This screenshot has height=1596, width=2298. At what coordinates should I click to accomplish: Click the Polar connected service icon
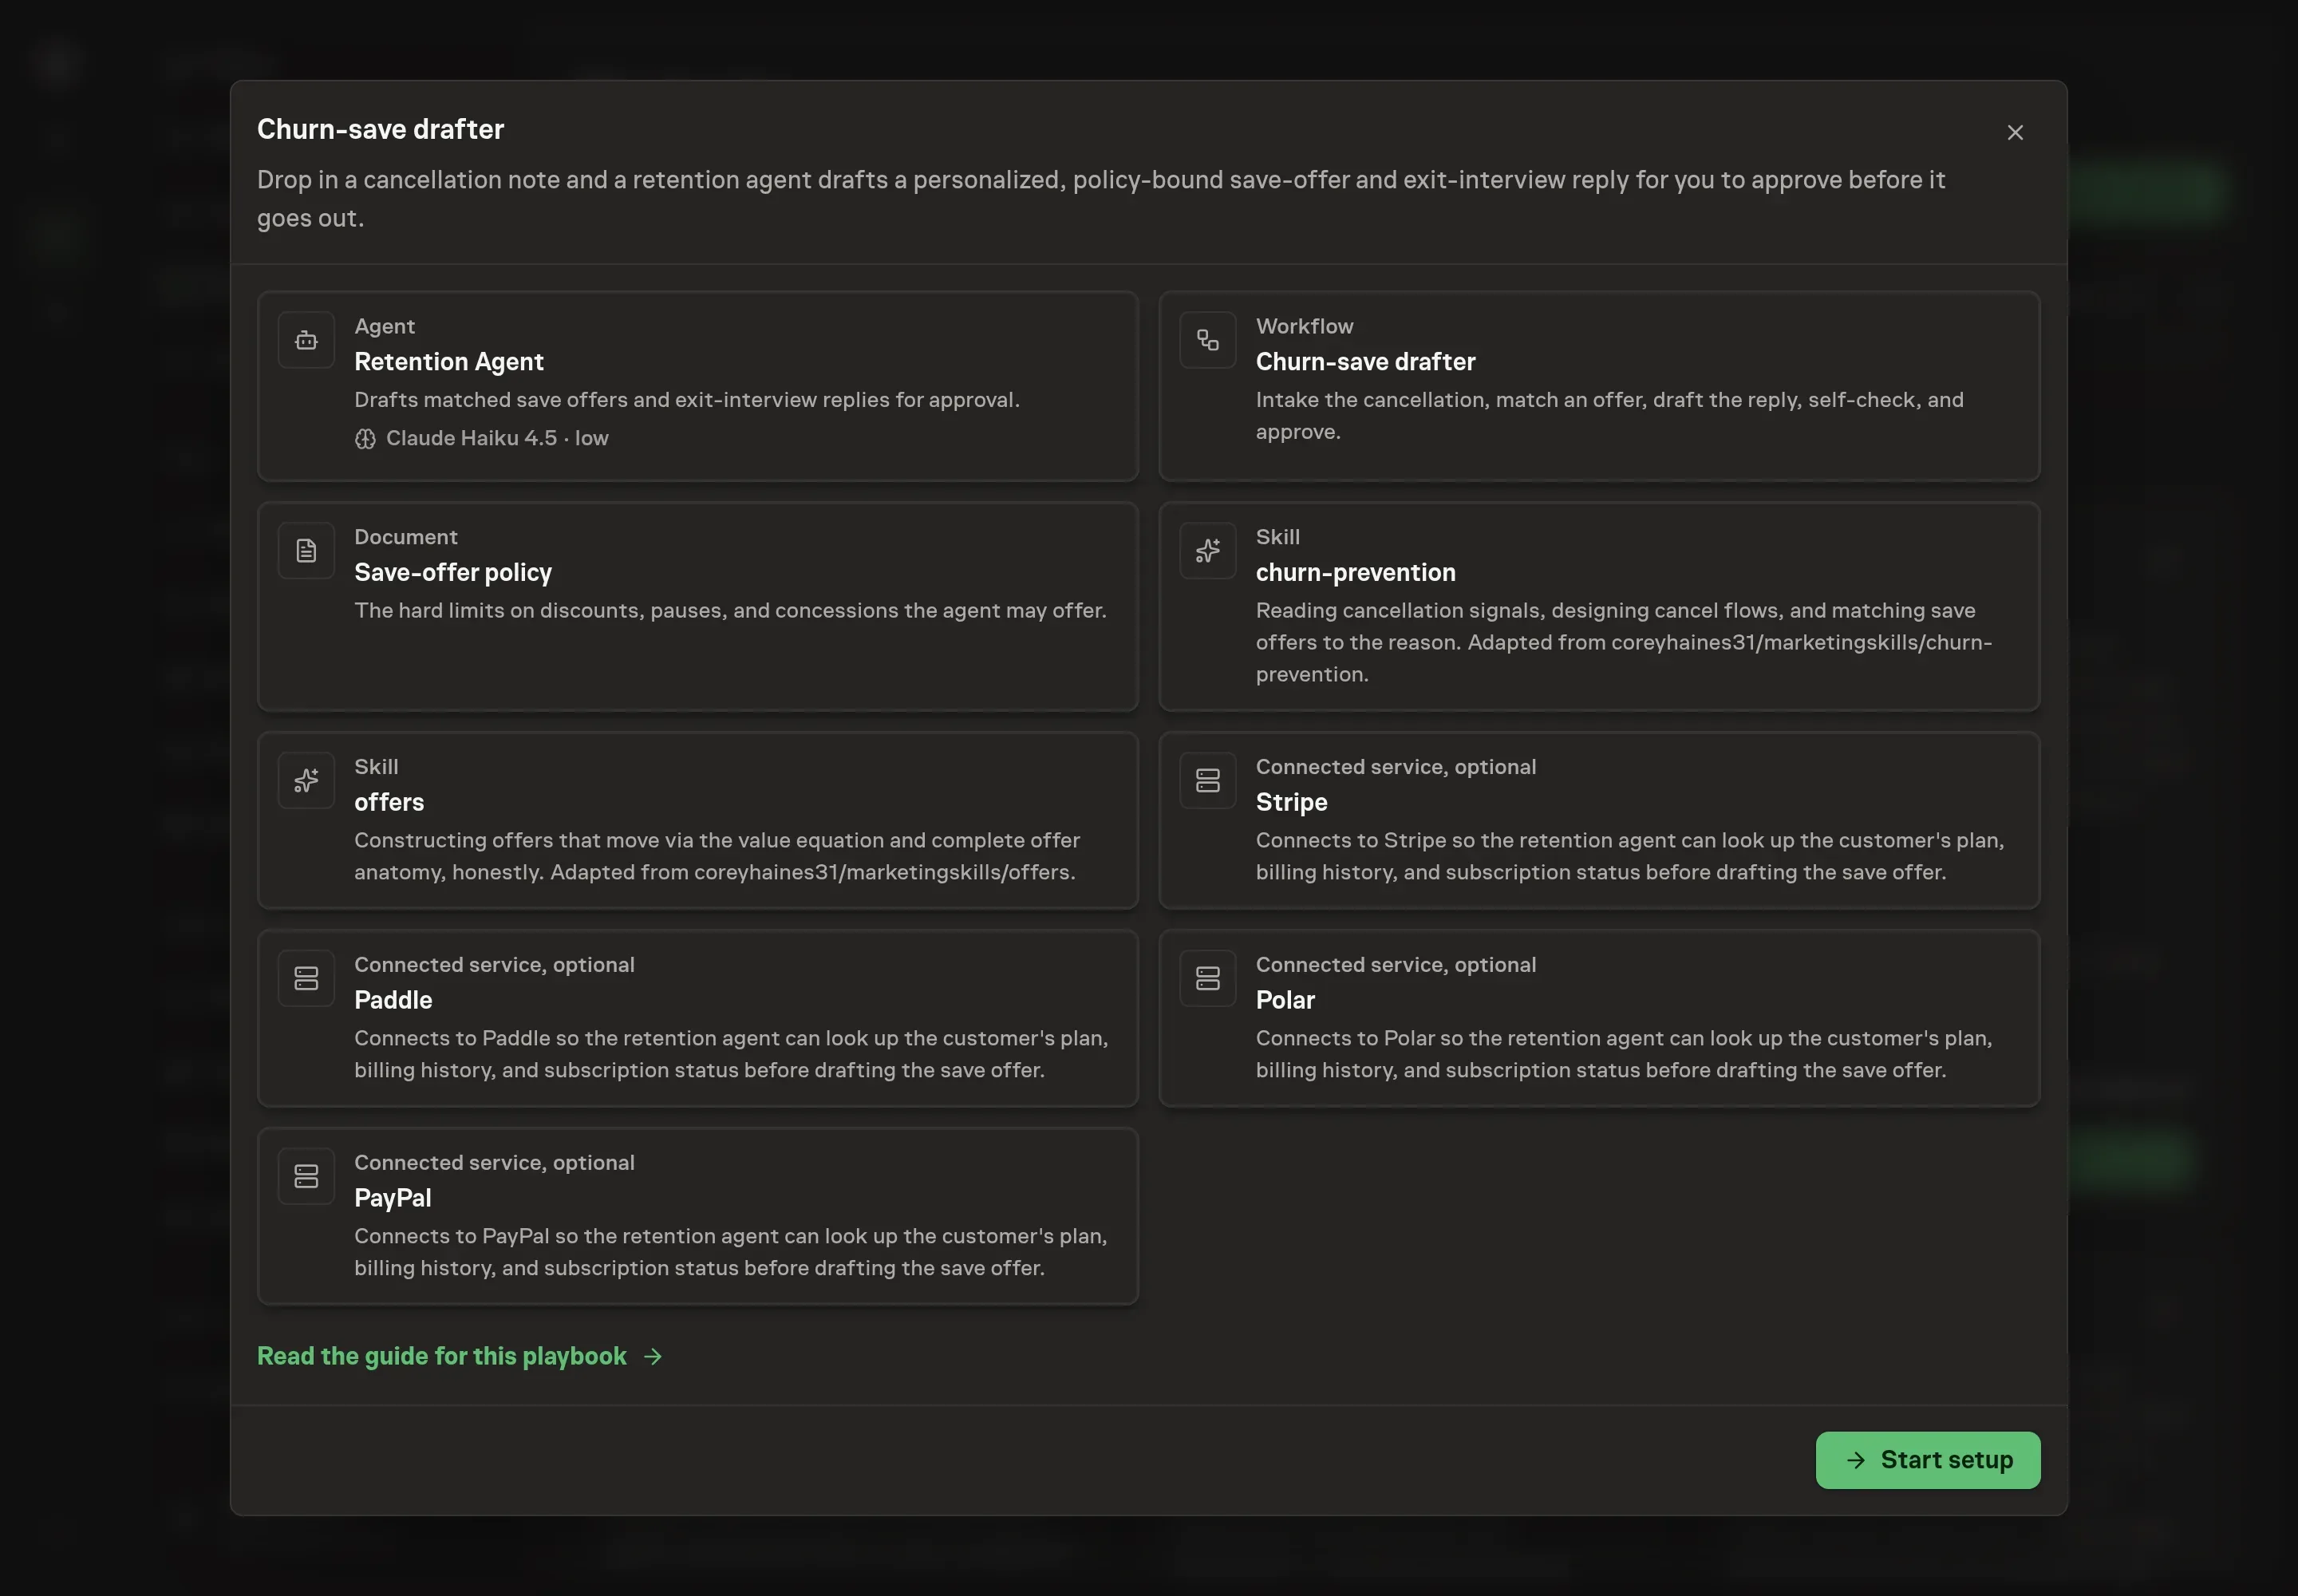1207,979
